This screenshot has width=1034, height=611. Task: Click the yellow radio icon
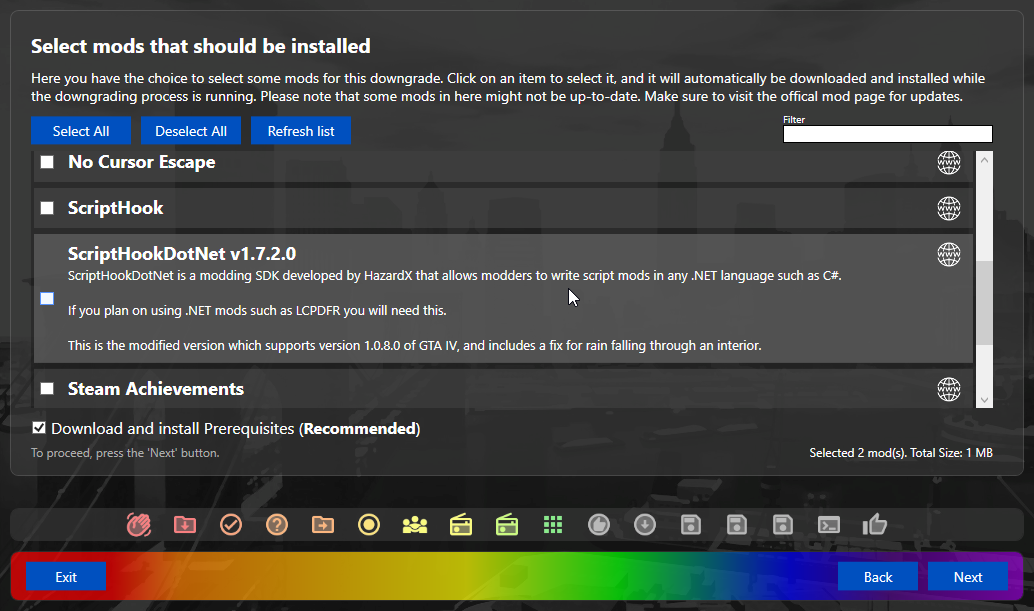pos(461,525)
